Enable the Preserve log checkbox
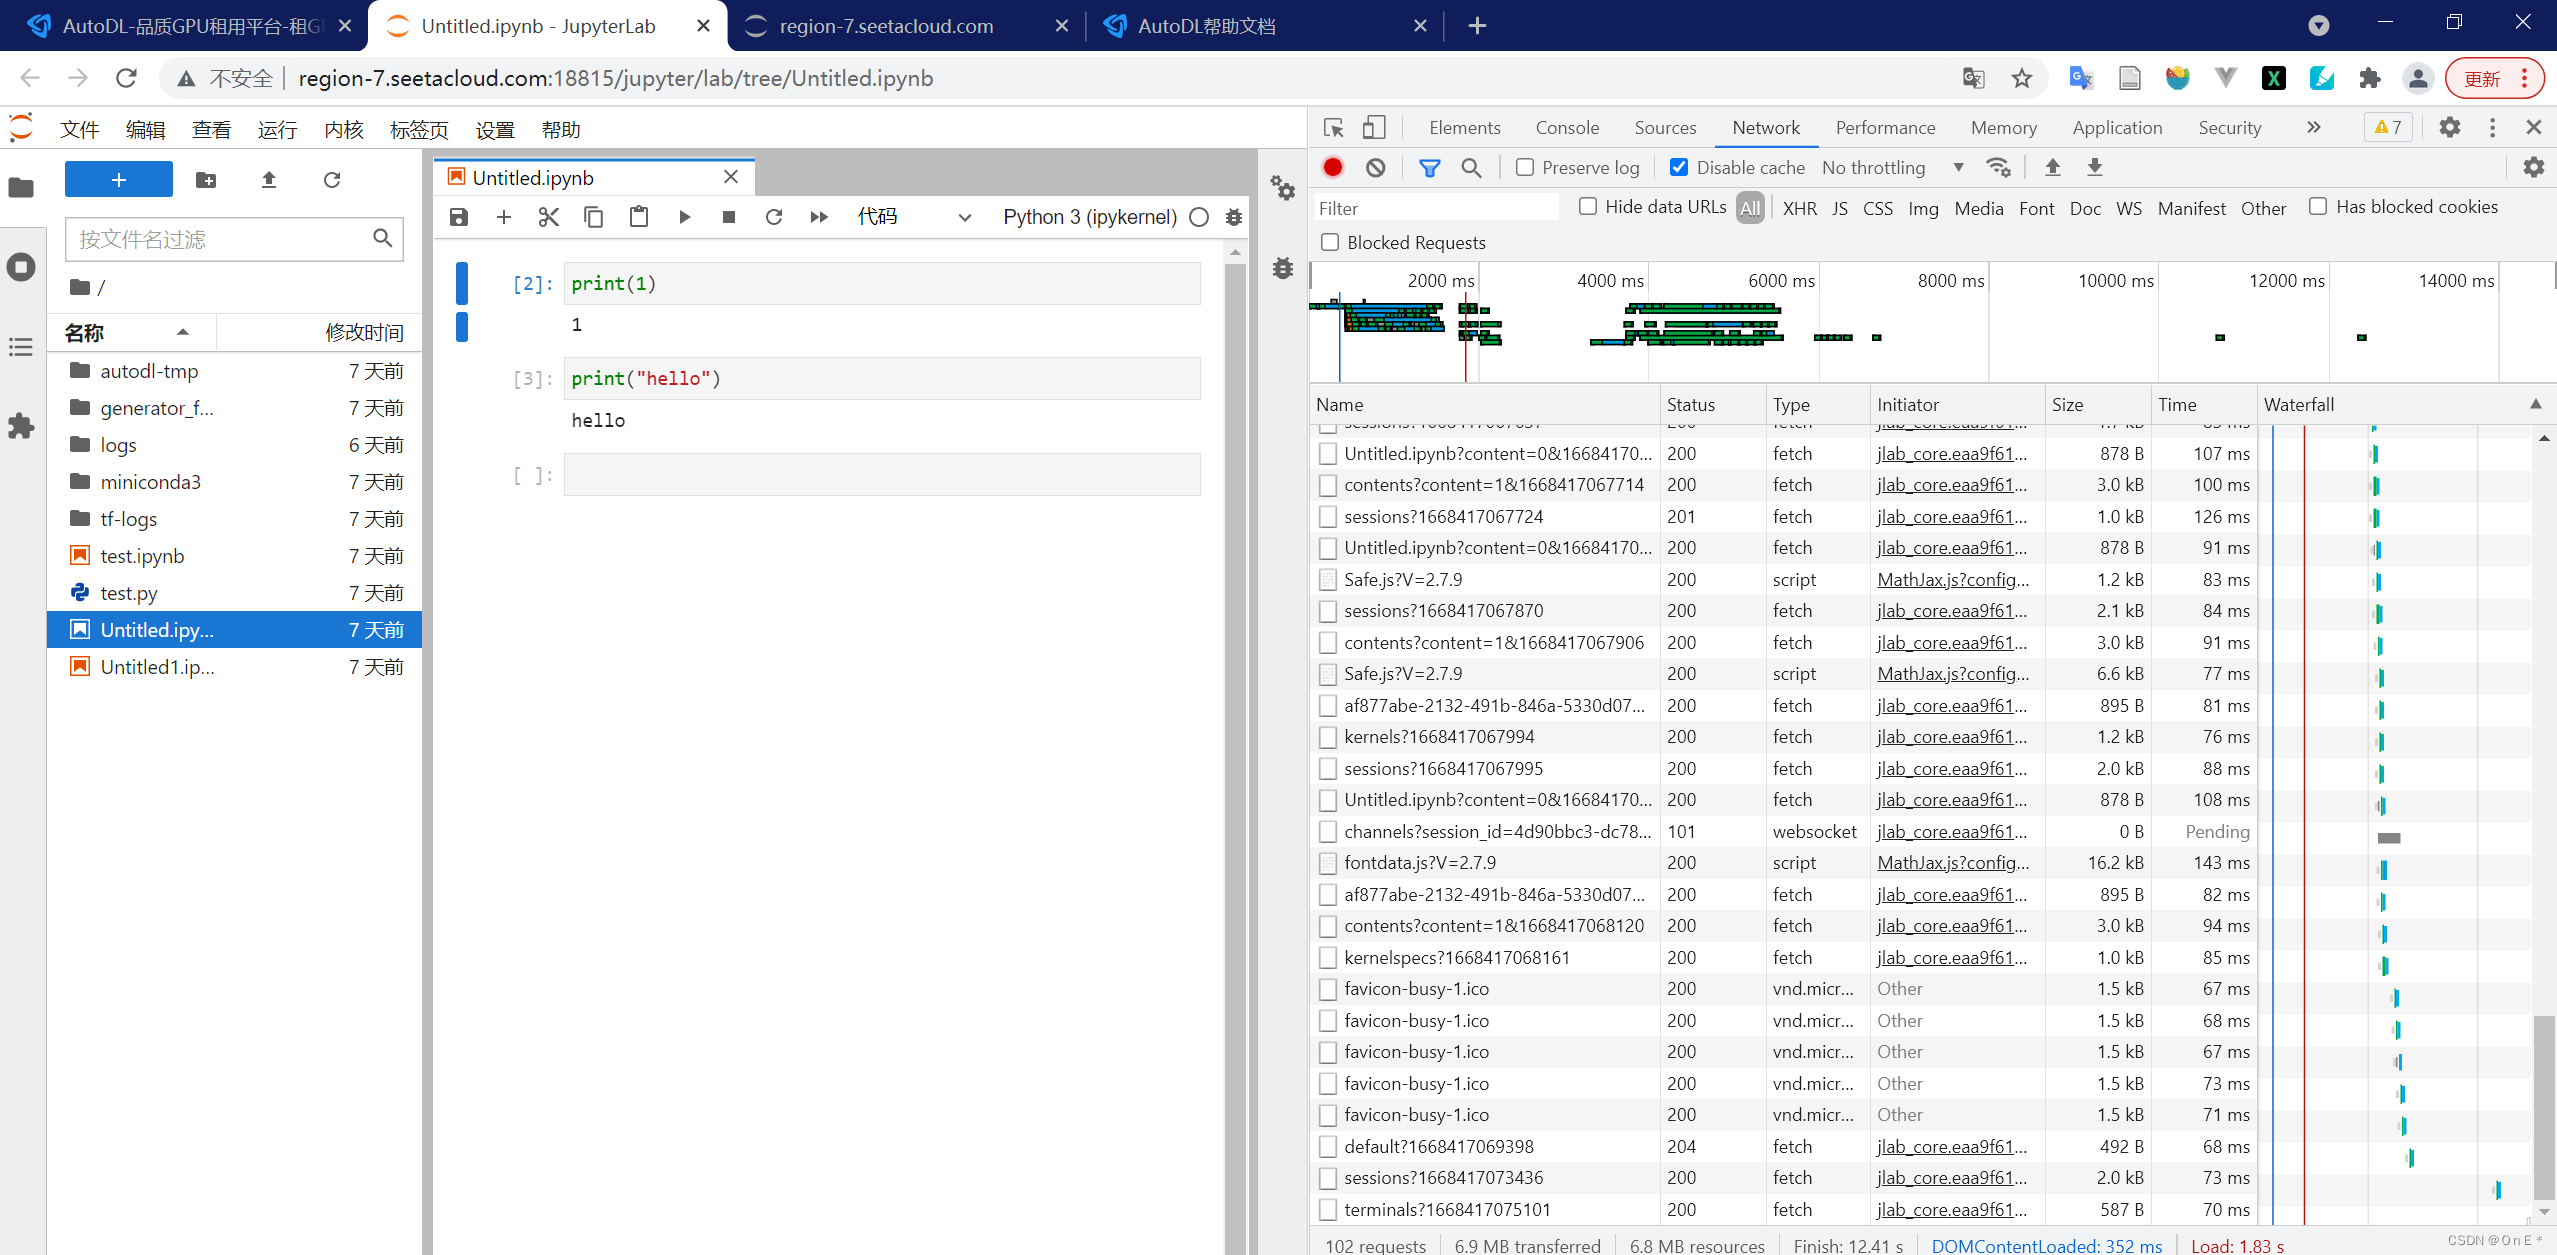Image resolution: width=2557 pixels, height=1255 pixels. pyautogui.click(x=1525, y=167)
